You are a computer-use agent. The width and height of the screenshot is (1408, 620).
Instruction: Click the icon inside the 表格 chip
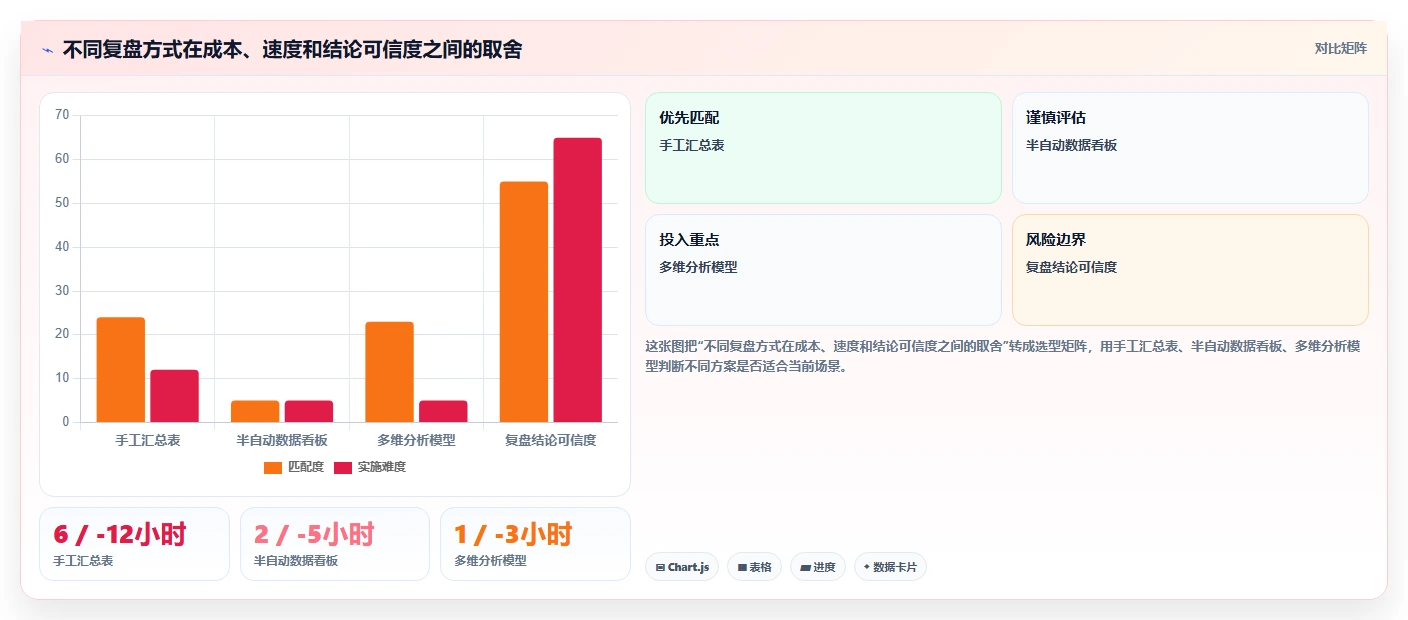tap(742, 567)
